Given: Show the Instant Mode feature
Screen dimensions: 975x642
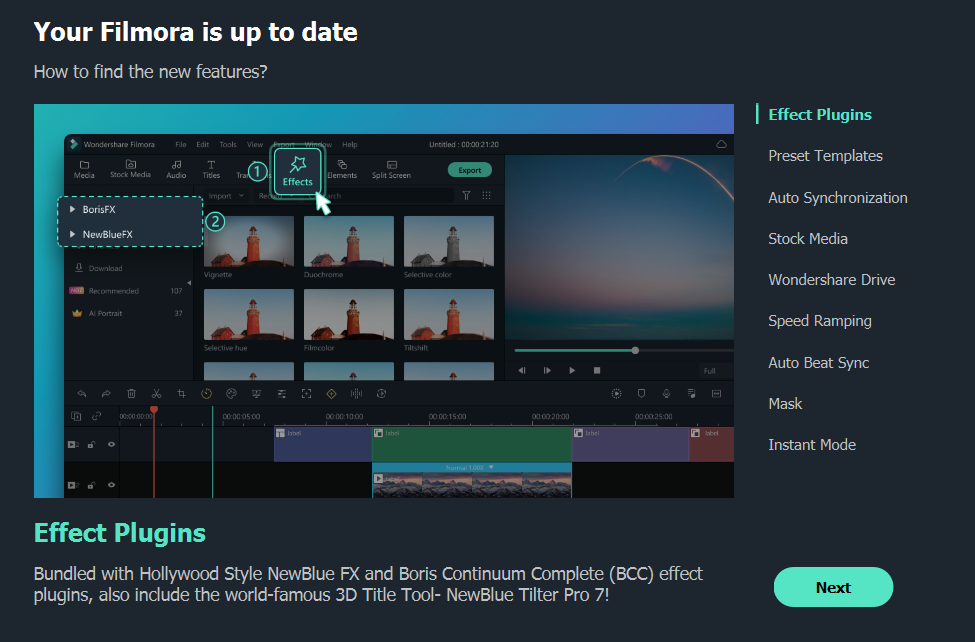Looking at the screenshot, I should pos(811,445).
